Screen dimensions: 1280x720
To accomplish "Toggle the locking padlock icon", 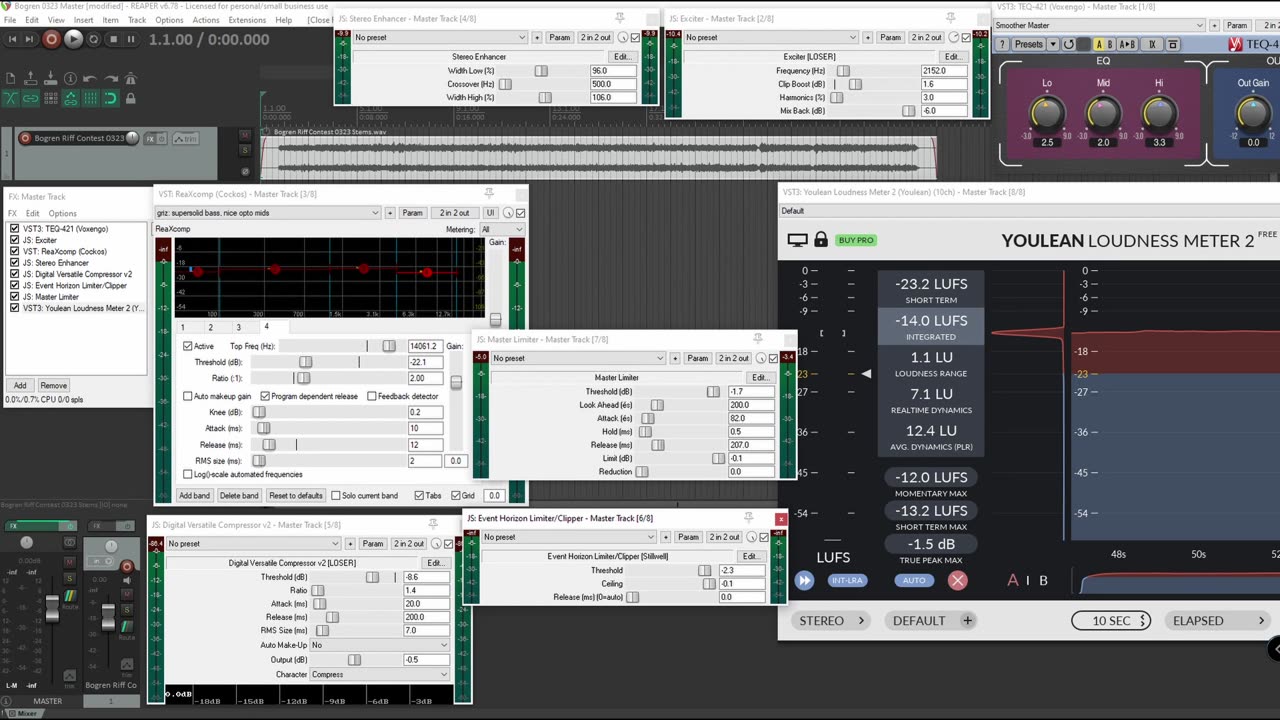I will point(129,98).
